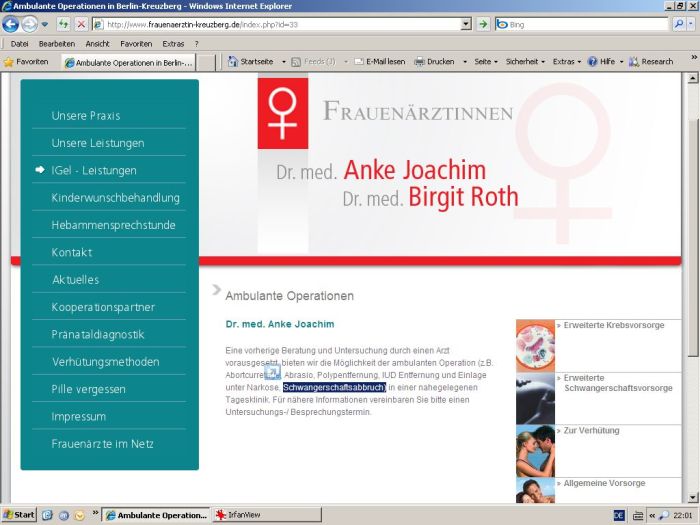The height and width of the screenshot is (525, 700).
Task: Click the pregnancy belly thumbnail image
Action: click(x=535, y=399)
